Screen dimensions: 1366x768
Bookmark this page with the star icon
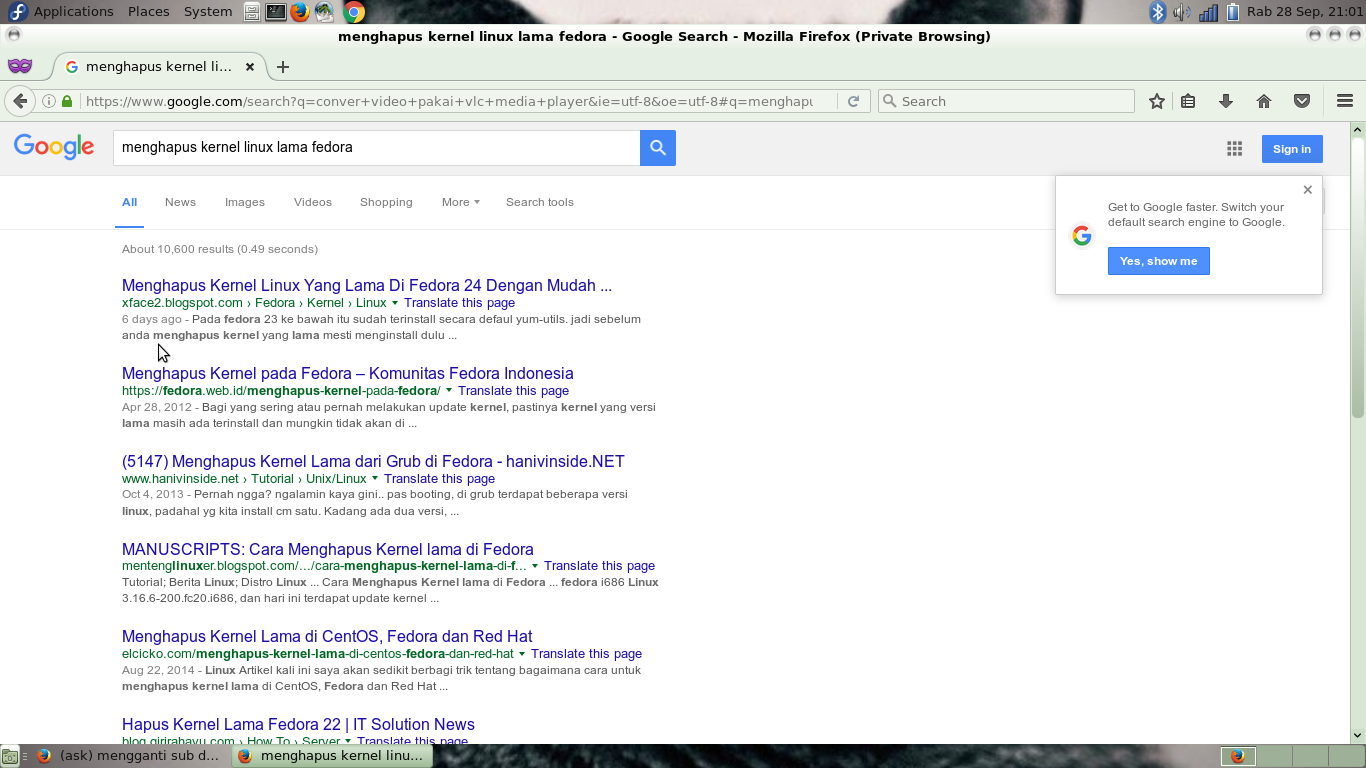coord(1157,101)
